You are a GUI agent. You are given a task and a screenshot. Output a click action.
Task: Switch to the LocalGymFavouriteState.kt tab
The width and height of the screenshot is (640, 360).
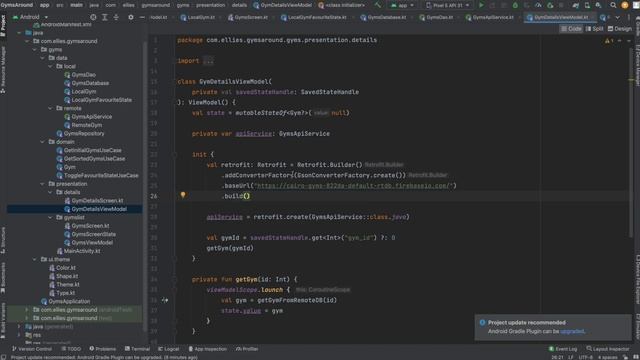click(x=314, y=18)
